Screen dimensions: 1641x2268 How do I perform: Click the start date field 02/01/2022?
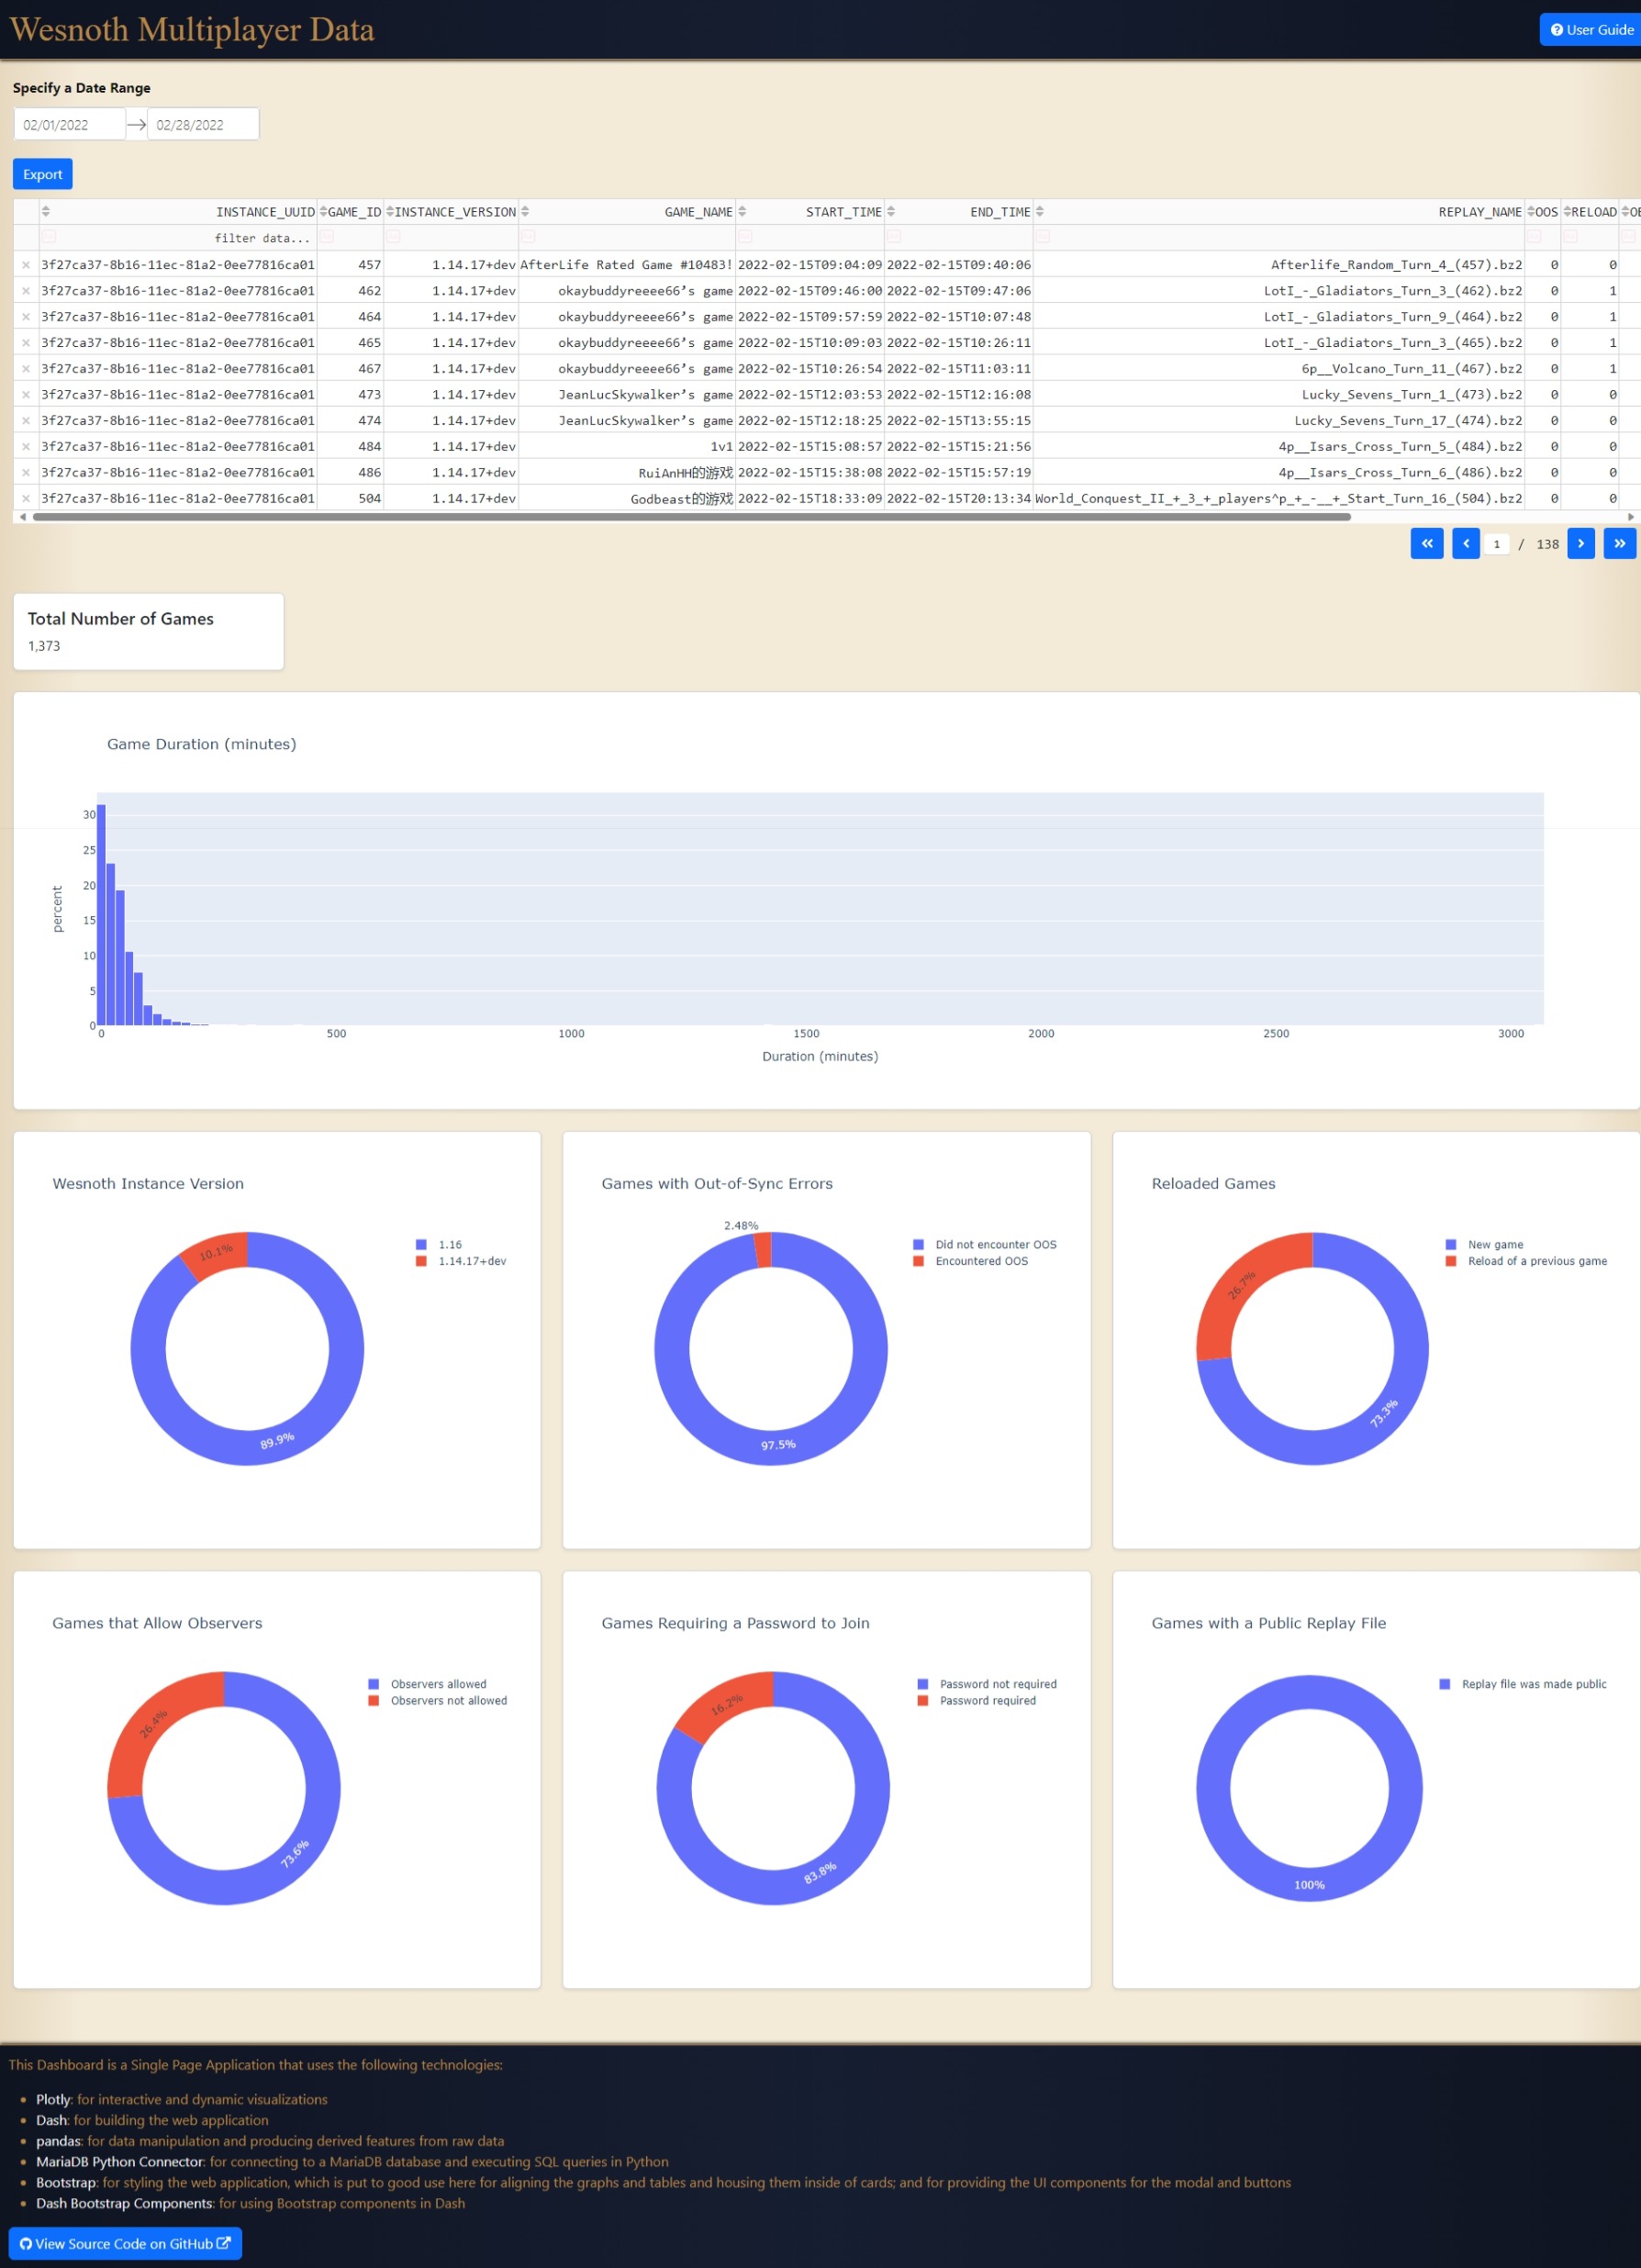[x=69, y=125]
